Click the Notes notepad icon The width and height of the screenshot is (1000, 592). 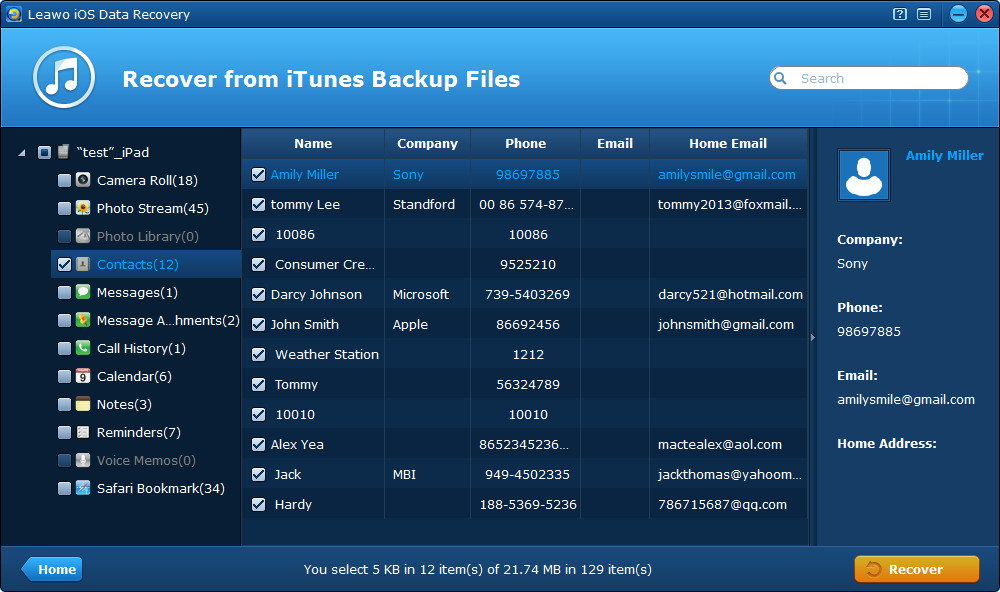83,404
